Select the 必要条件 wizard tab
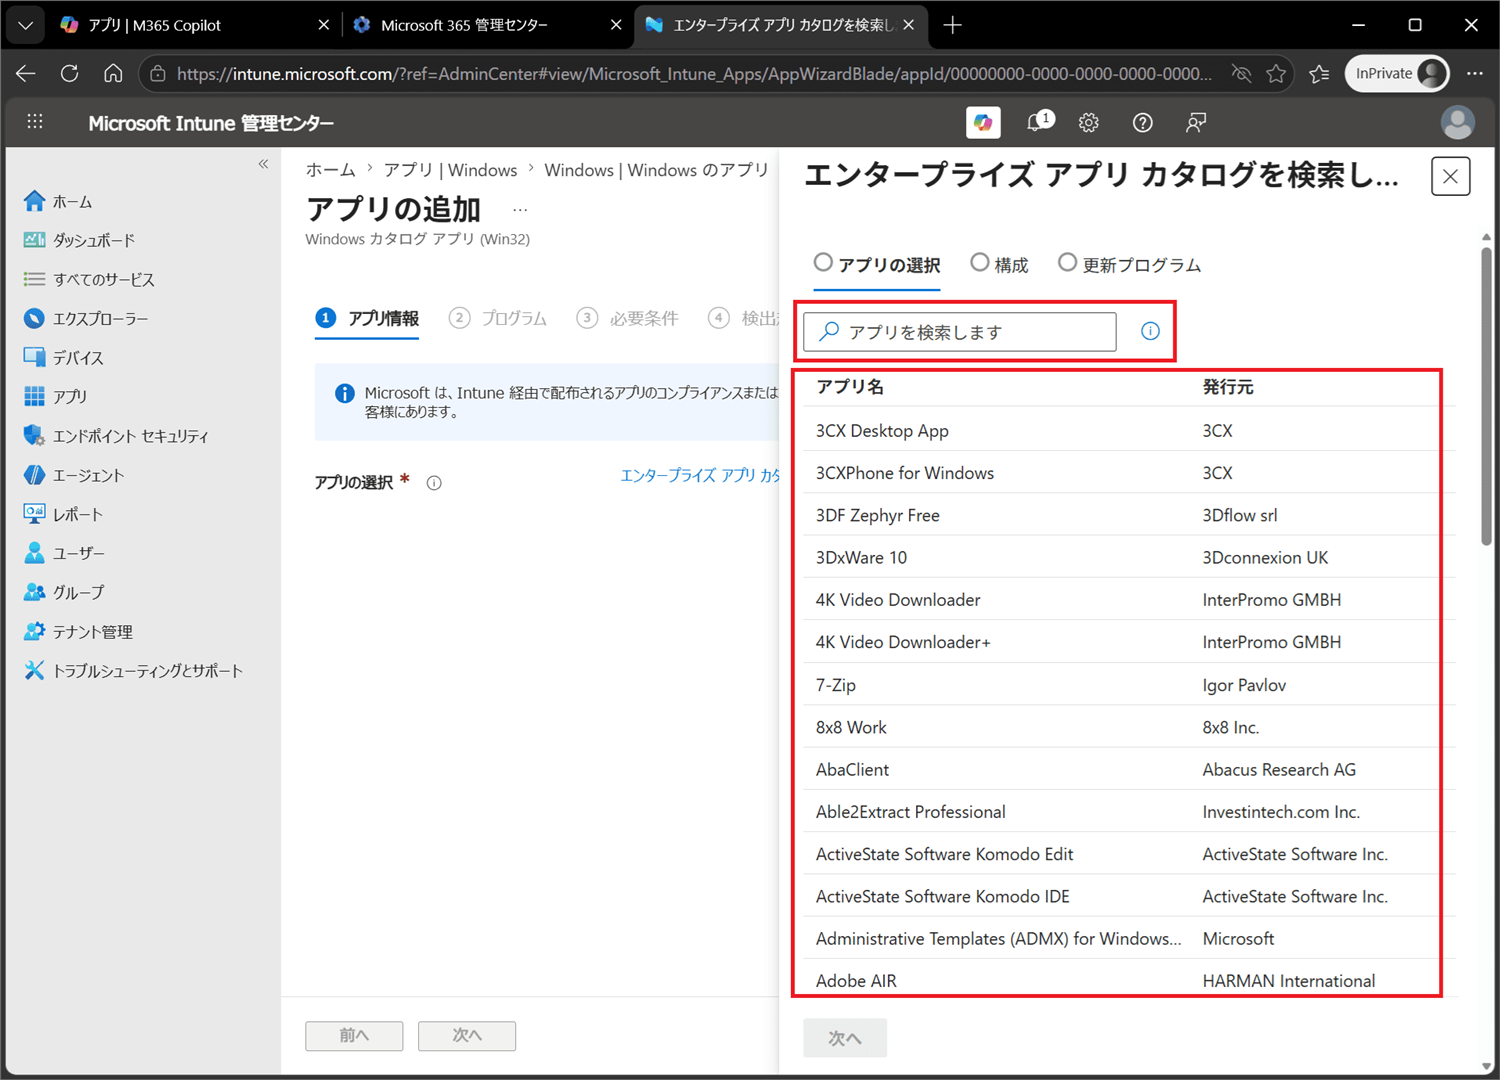 pos(627,318)
